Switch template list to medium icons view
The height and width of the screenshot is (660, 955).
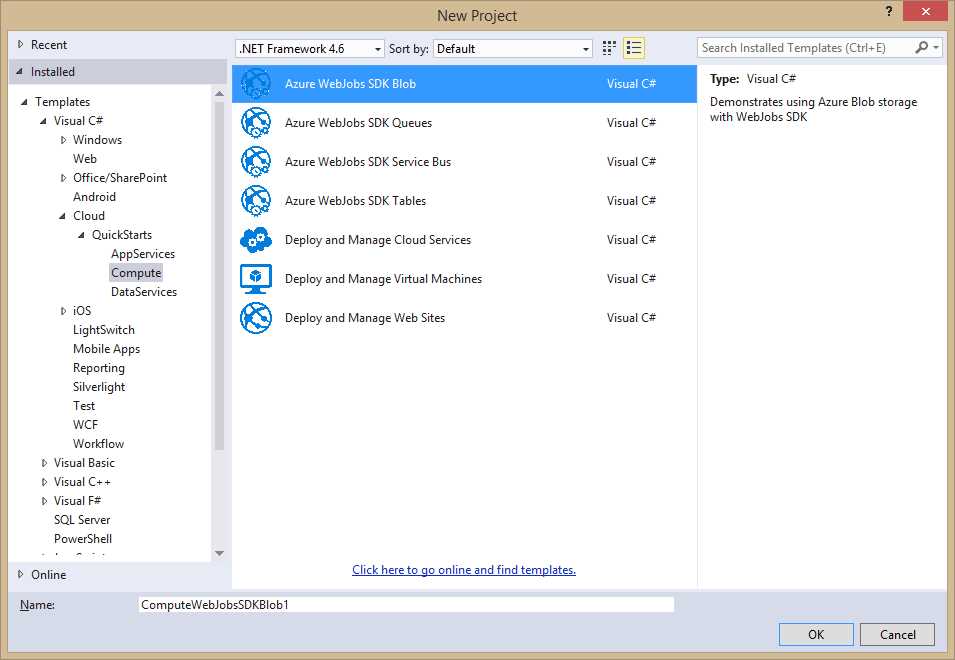(608, 47)
